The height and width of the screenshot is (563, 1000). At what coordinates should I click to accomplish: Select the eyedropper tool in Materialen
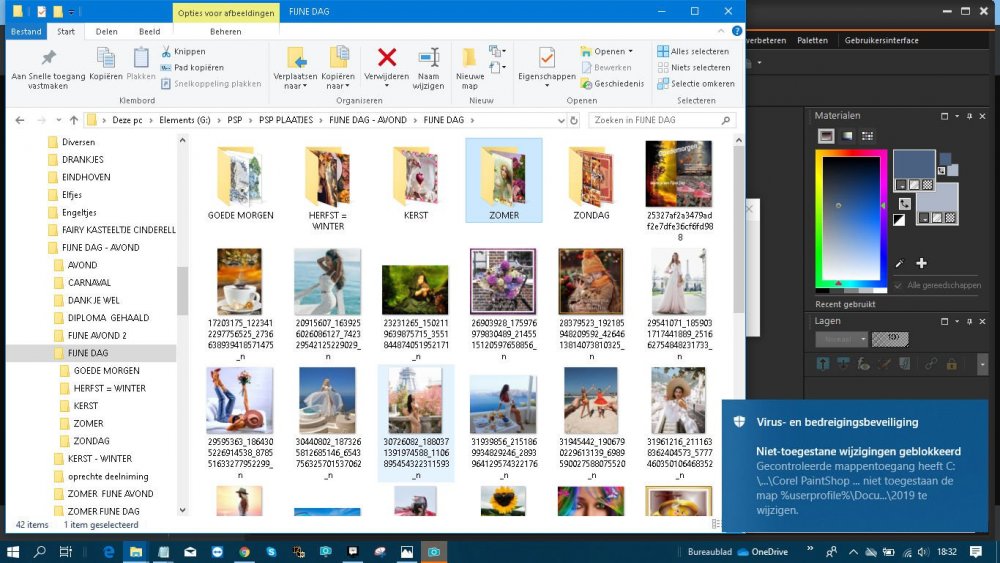click(900, 264)
